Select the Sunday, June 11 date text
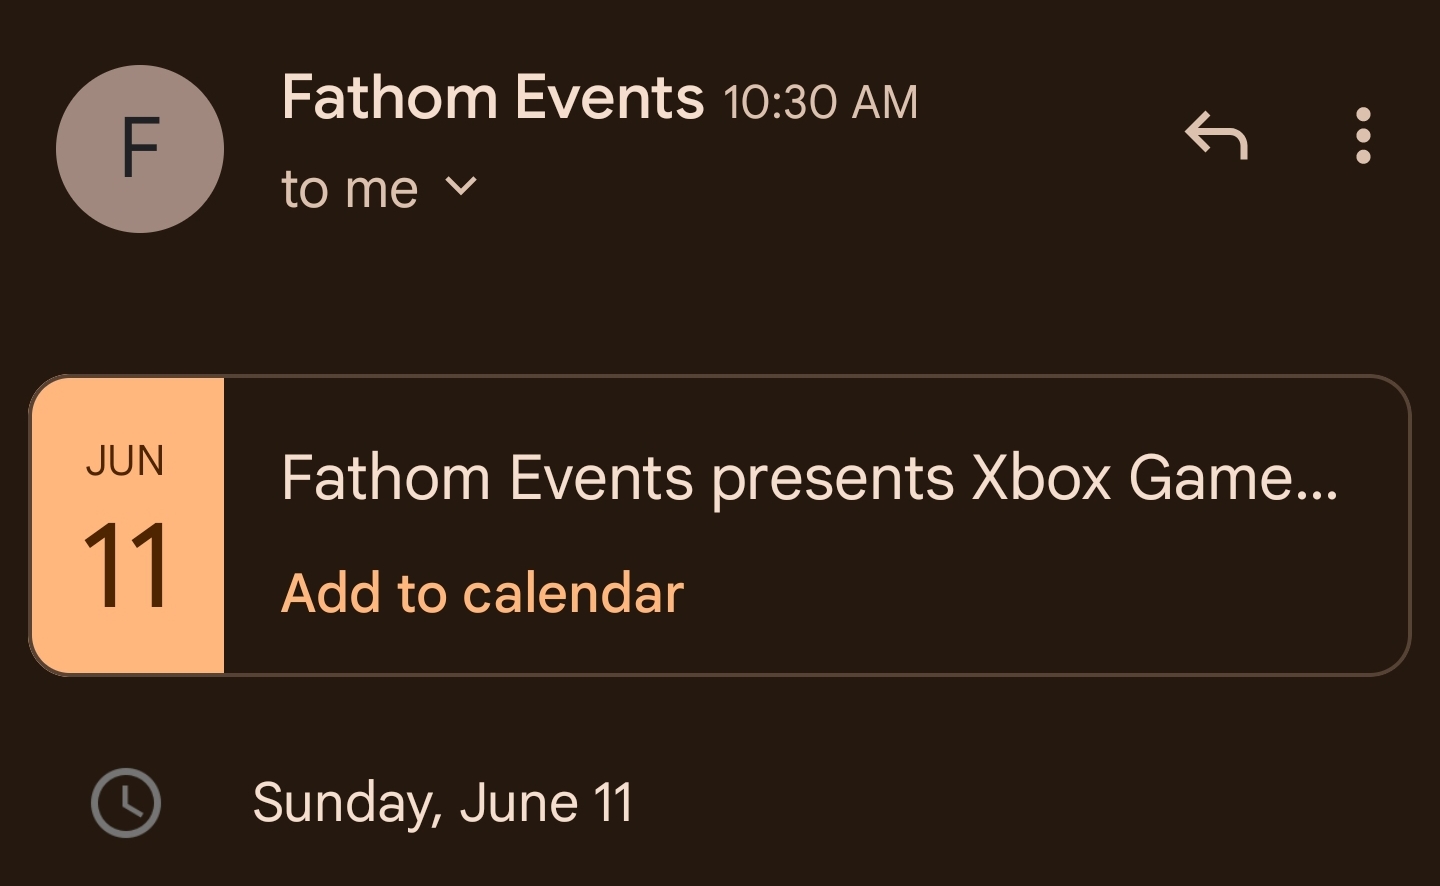 442,802
